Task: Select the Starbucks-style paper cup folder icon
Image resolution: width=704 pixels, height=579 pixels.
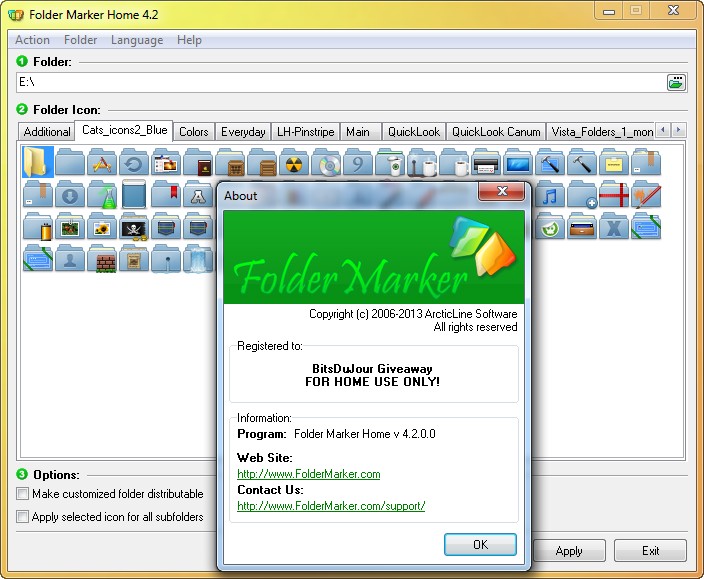Action: 390,162
